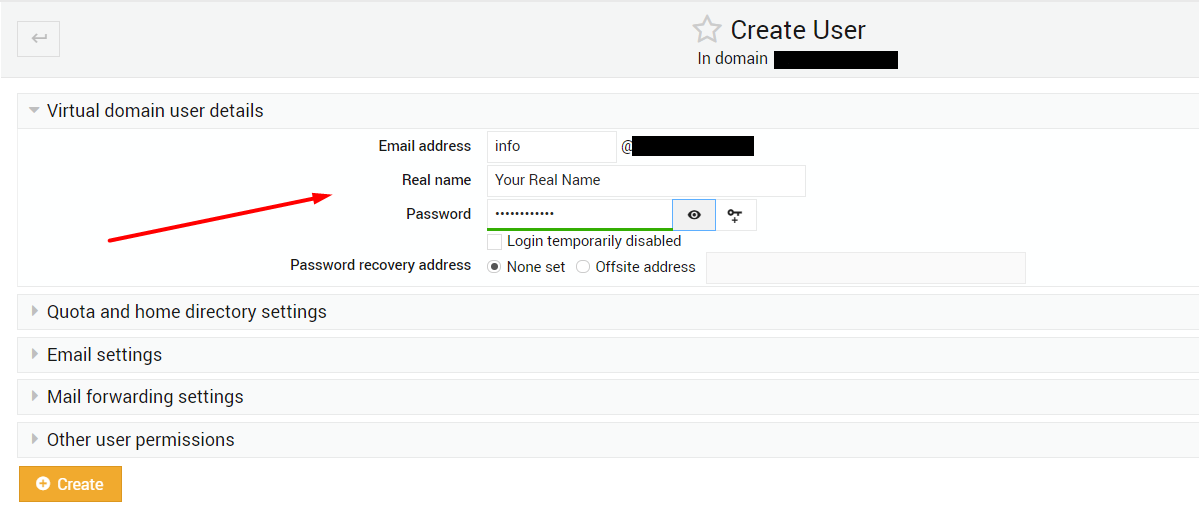Collapse Virtual domain user details section
Image resolution: width=1199 pixels, height=517 pixels.
click(155, 111)
